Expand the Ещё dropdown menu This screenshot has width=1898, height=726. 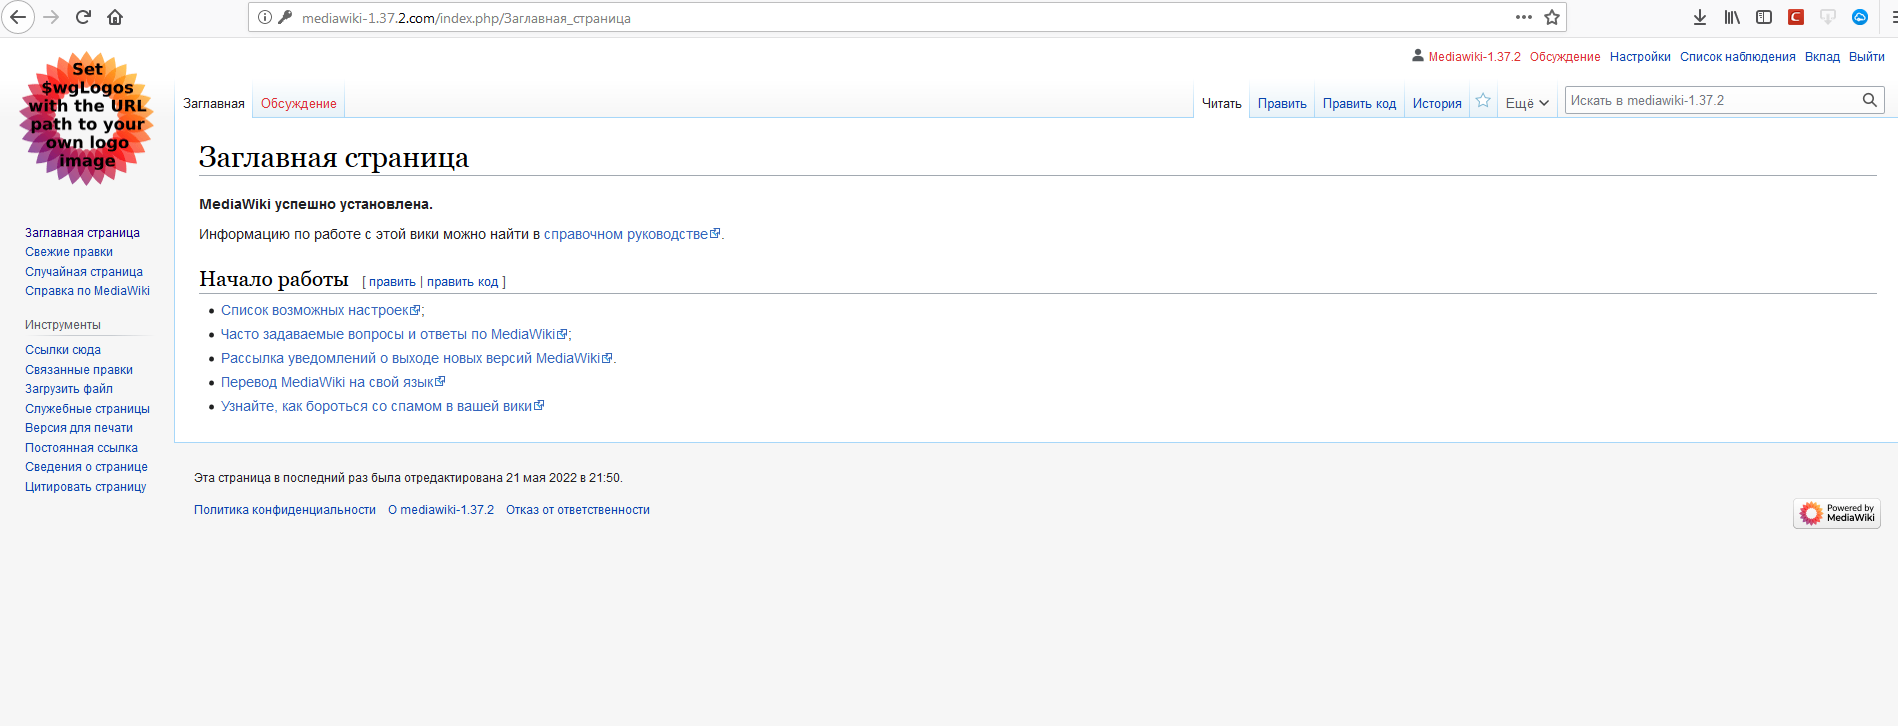point(1526,103)
